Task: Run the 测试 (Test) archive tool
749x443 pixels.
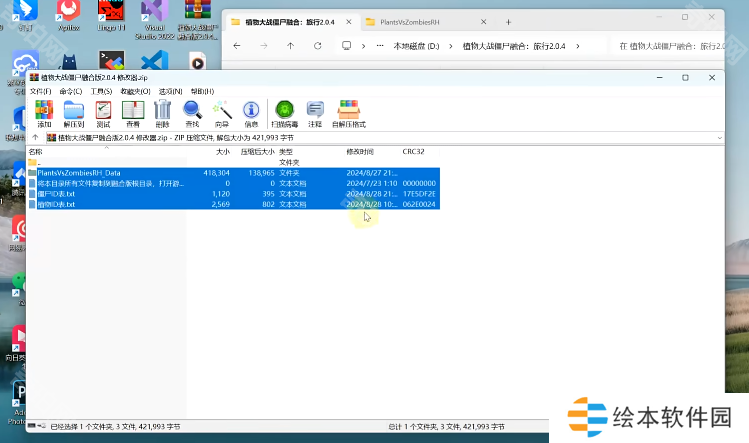Action: 103,113
